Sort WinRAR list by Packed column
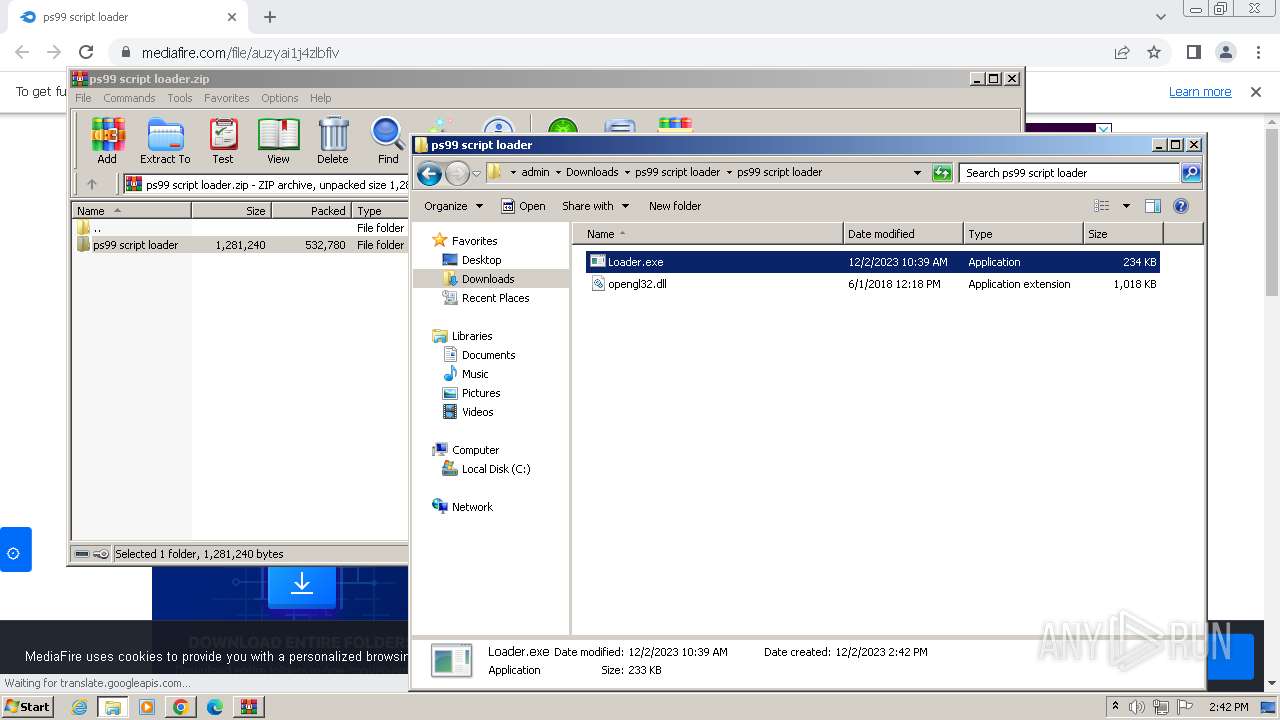1280x720 pixels. (311, 211)
